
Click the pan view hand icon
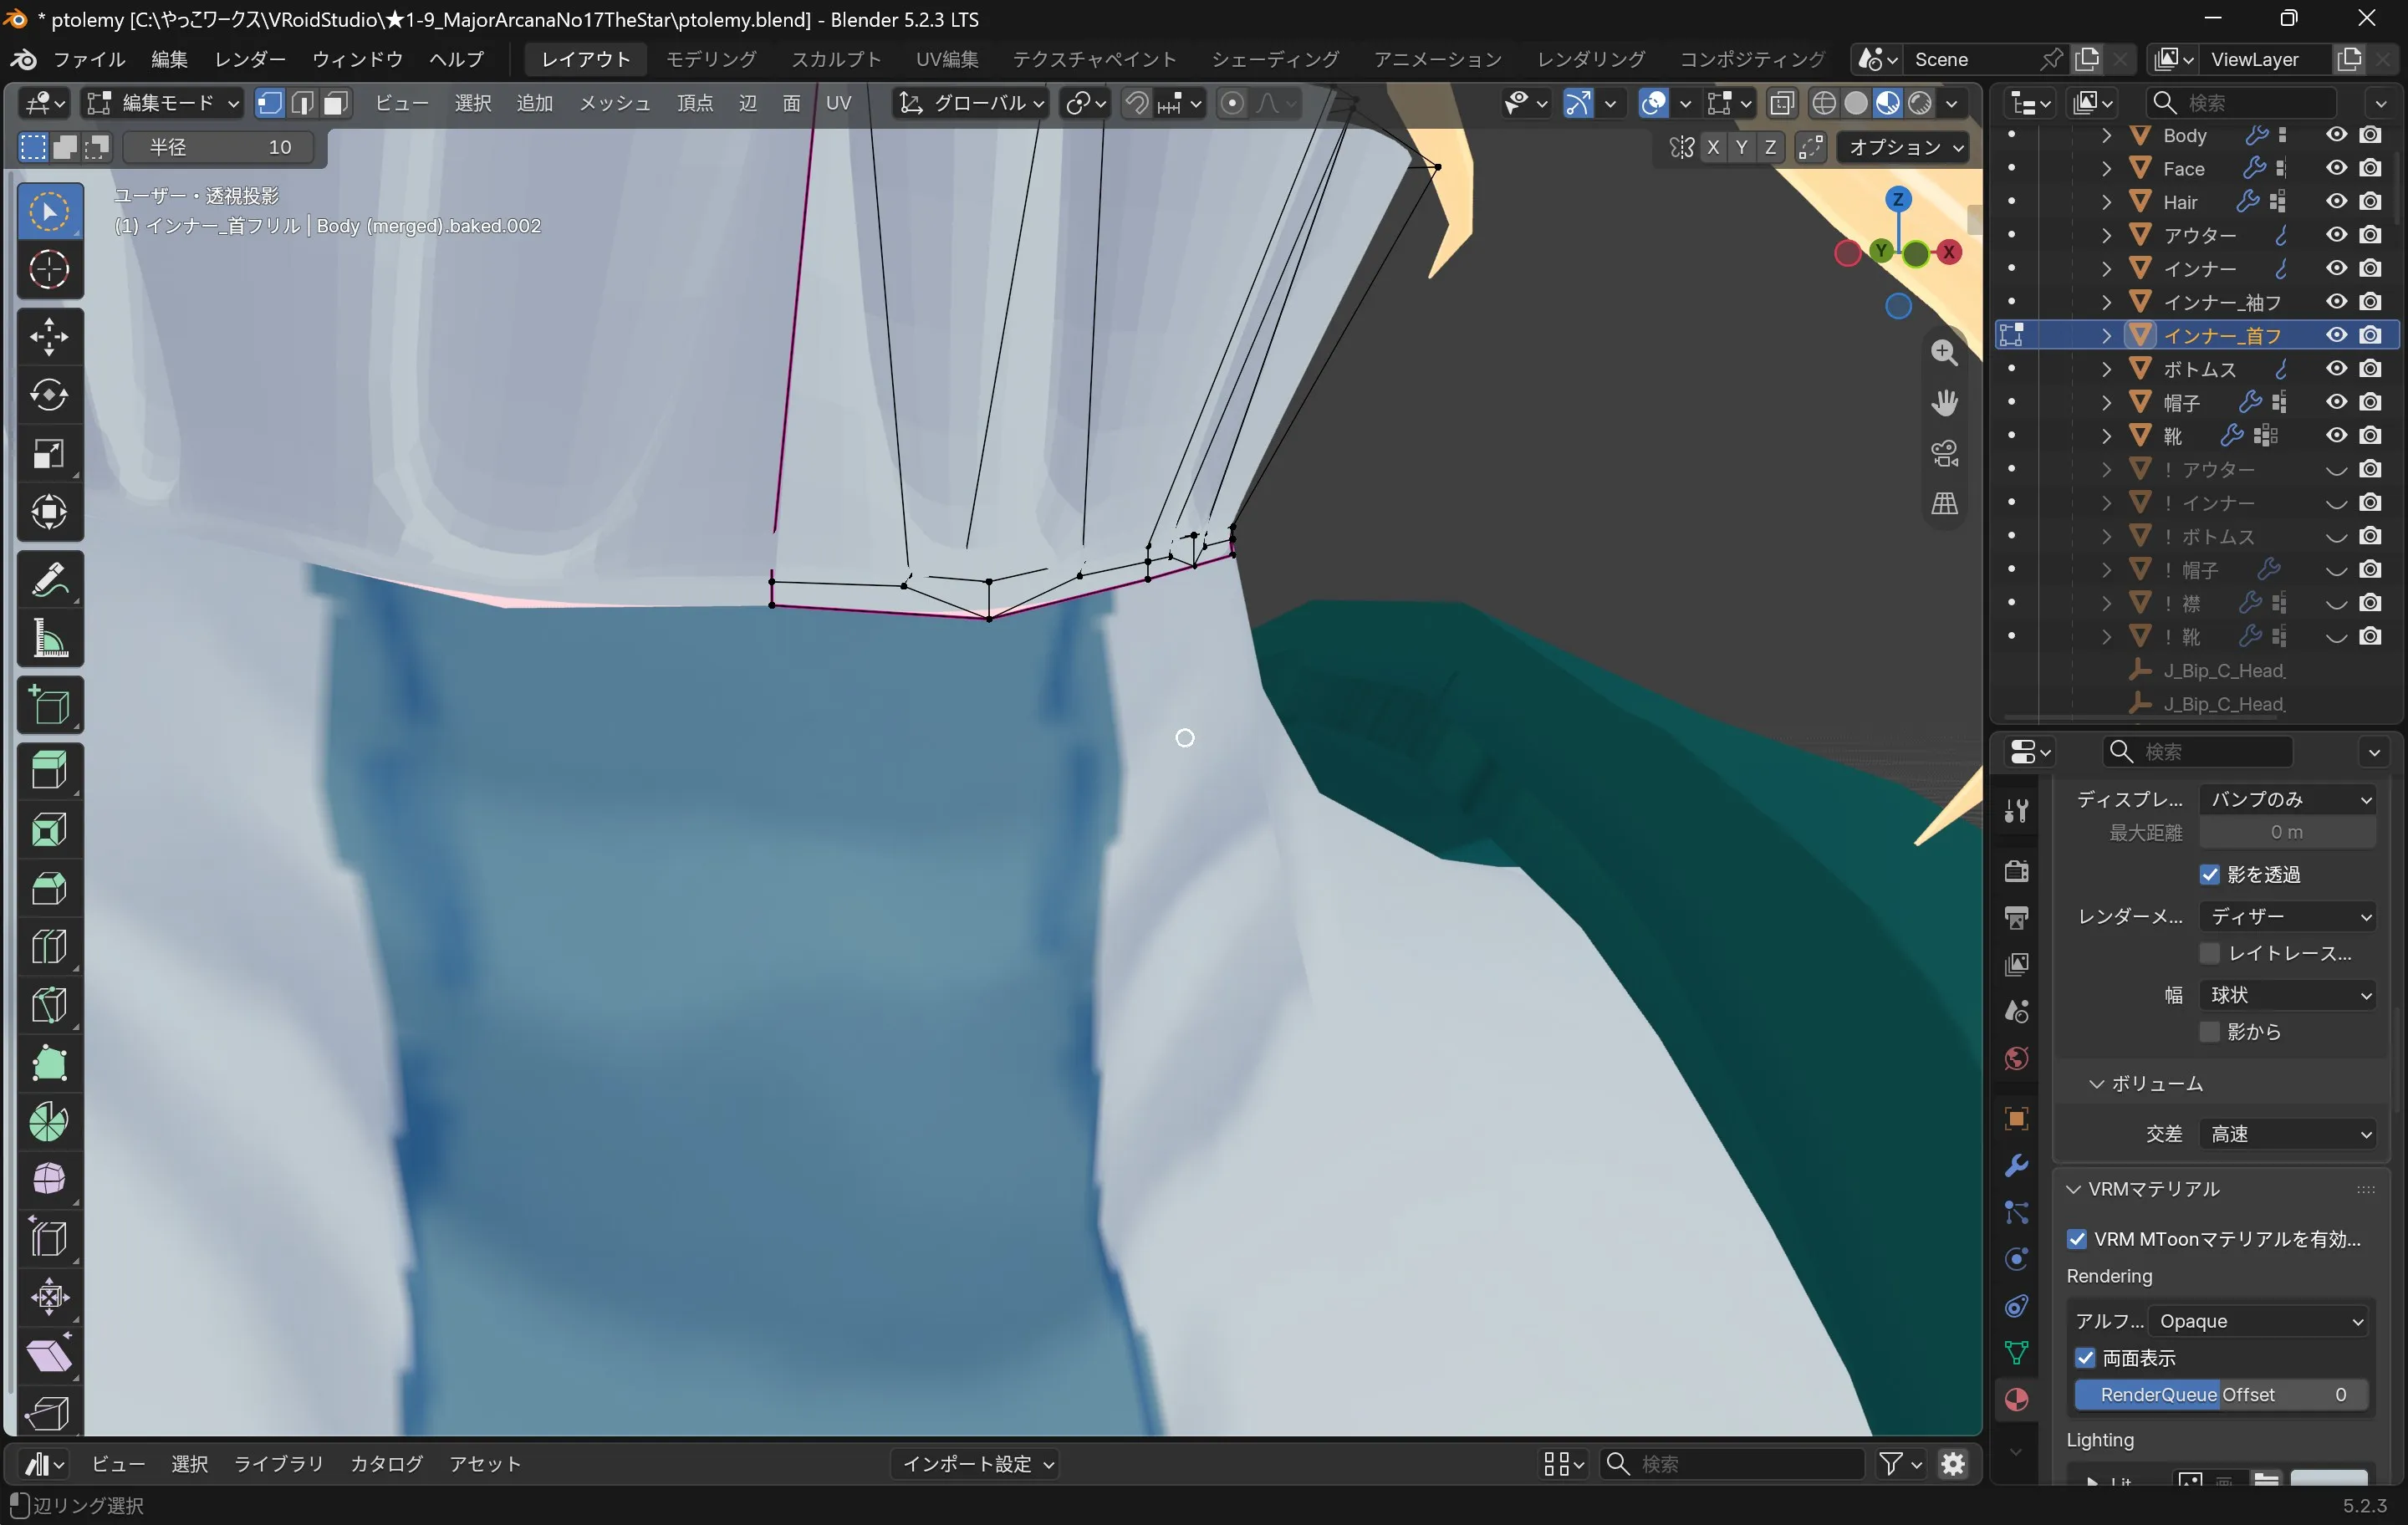1944,402
